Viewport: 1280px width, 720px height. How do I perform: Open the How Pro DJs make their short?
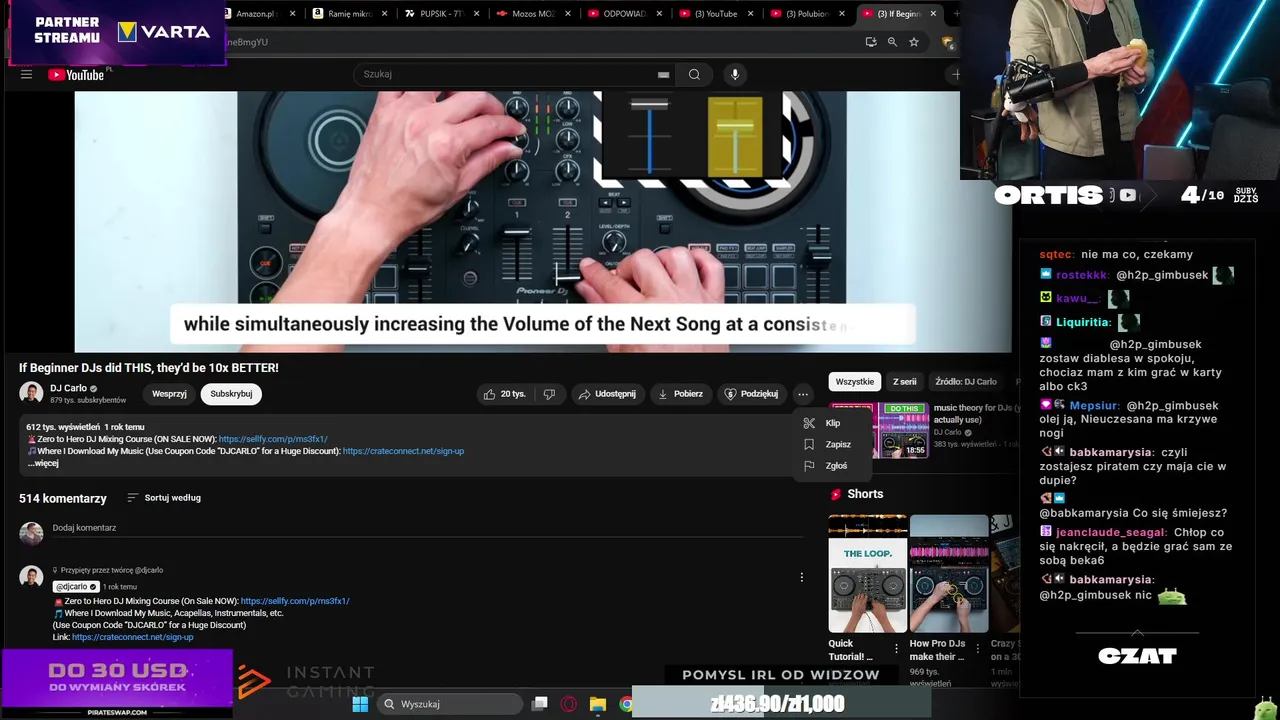coord(949,573)
